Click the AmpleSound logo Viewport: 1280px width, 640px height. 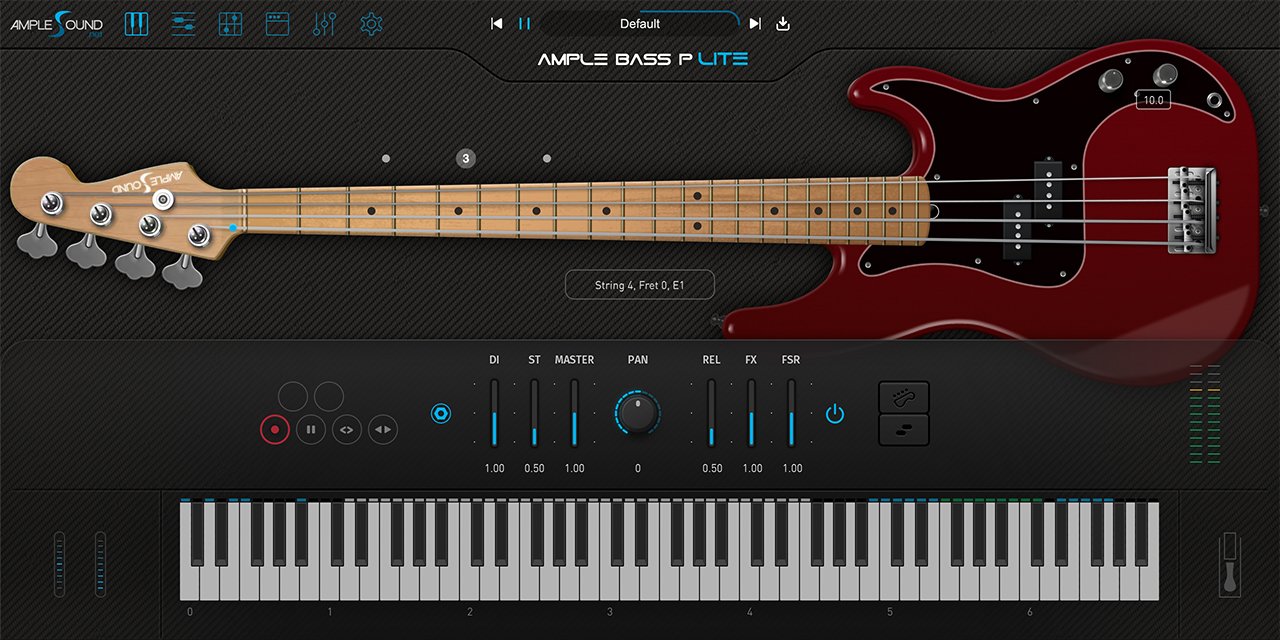coord(57,24)
